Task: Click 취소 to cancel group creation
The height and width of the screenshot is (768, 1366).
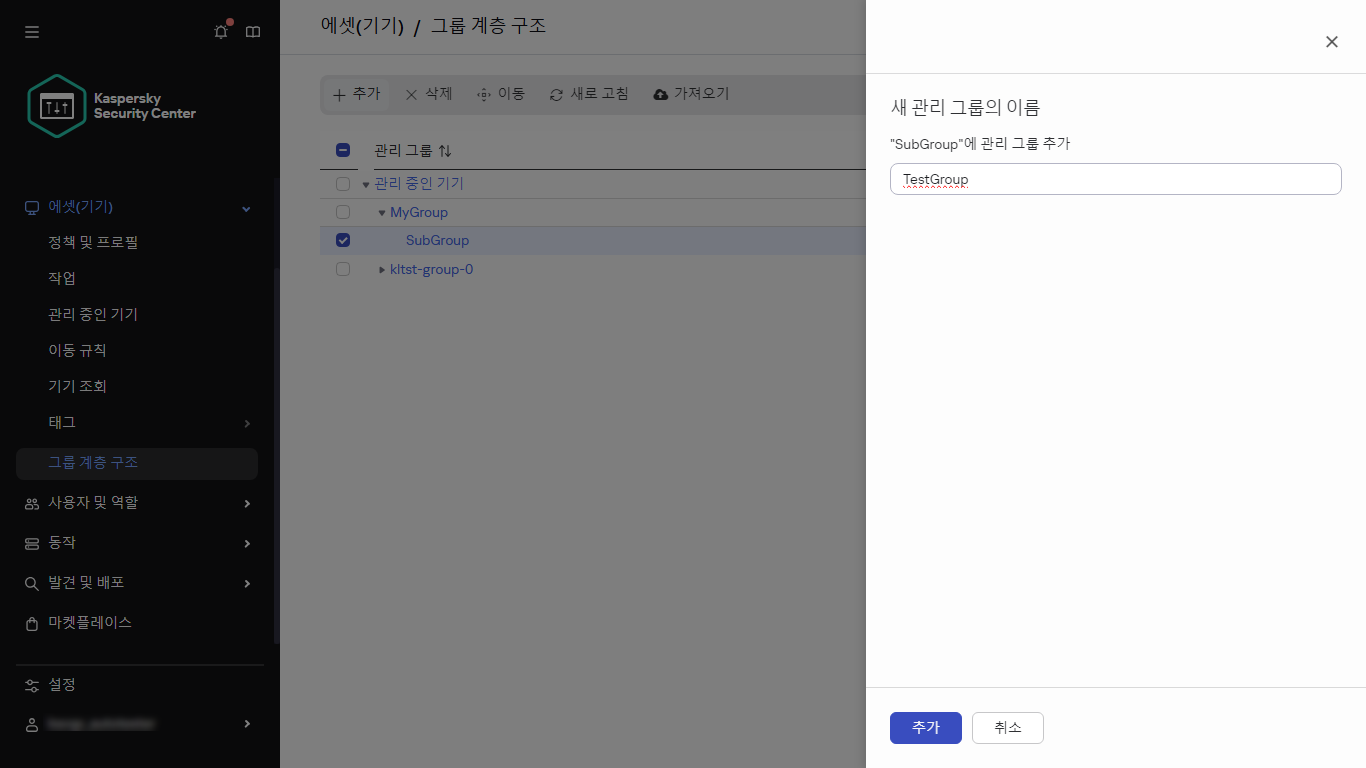Action: tap(1007, 727)
